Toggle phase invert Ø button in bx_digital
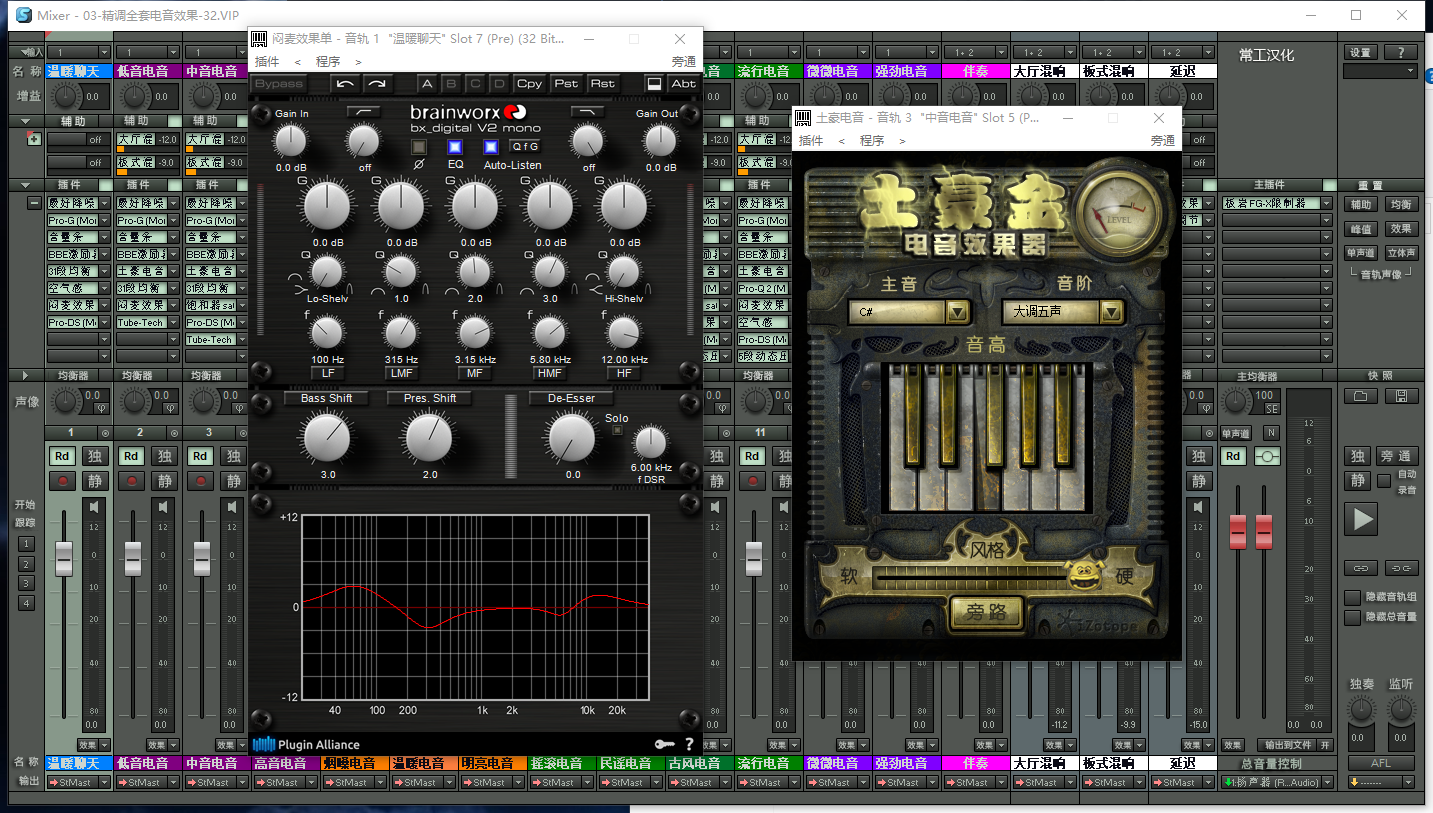Image resolution: width=1433 pixels, height=813 pixels. point(419,147)
